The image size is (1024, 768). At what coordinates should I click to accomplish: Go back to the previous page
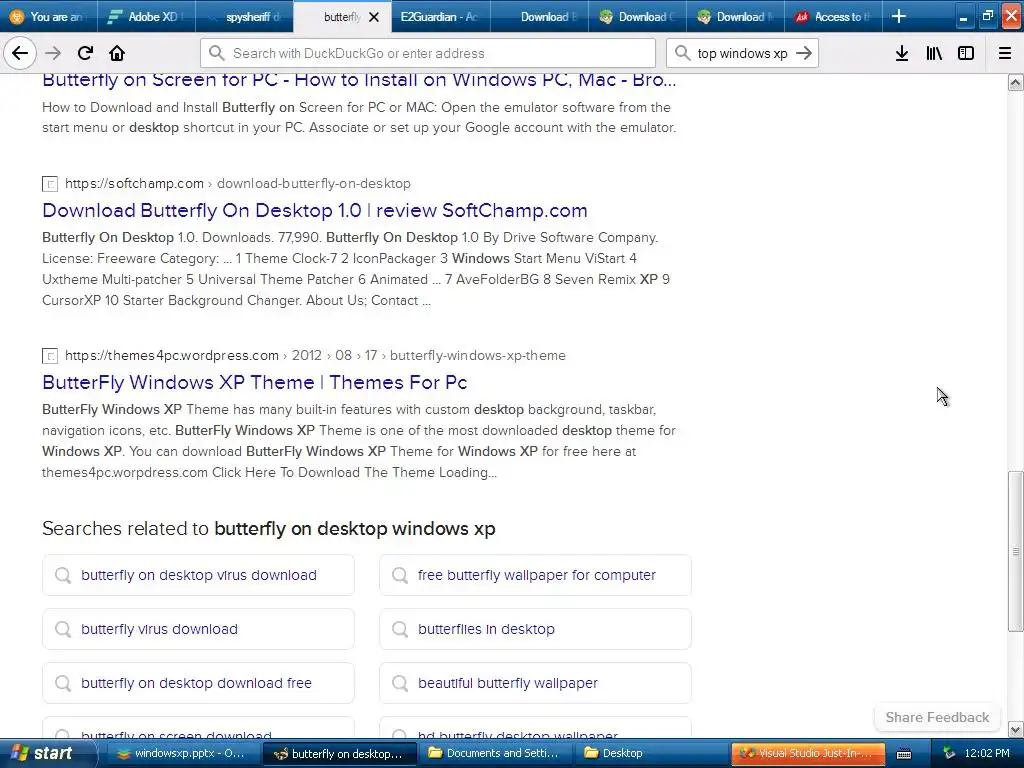[20, 53]
